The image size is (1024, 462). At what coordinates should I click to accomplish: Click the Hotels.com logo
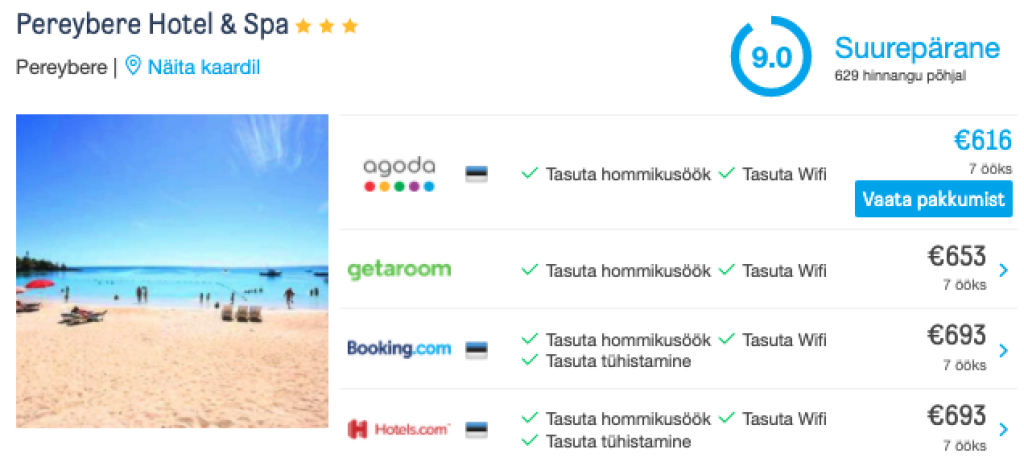[x=399, y=429]
